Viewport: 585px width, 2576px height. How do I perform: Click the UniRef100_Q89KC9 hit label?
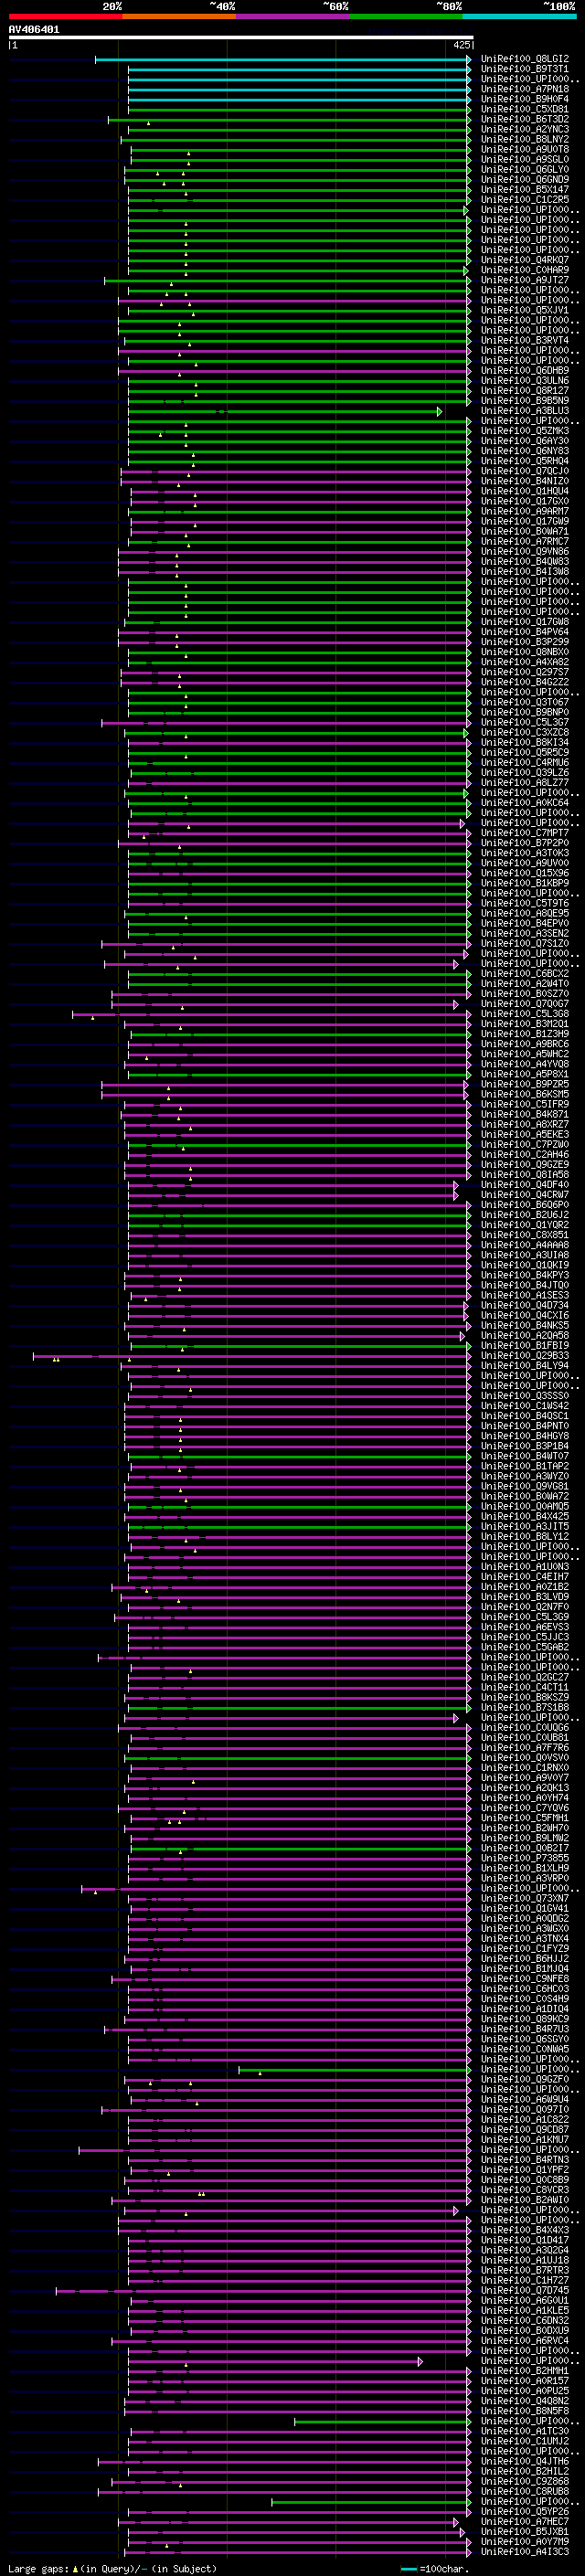(x=525, y=2018)
